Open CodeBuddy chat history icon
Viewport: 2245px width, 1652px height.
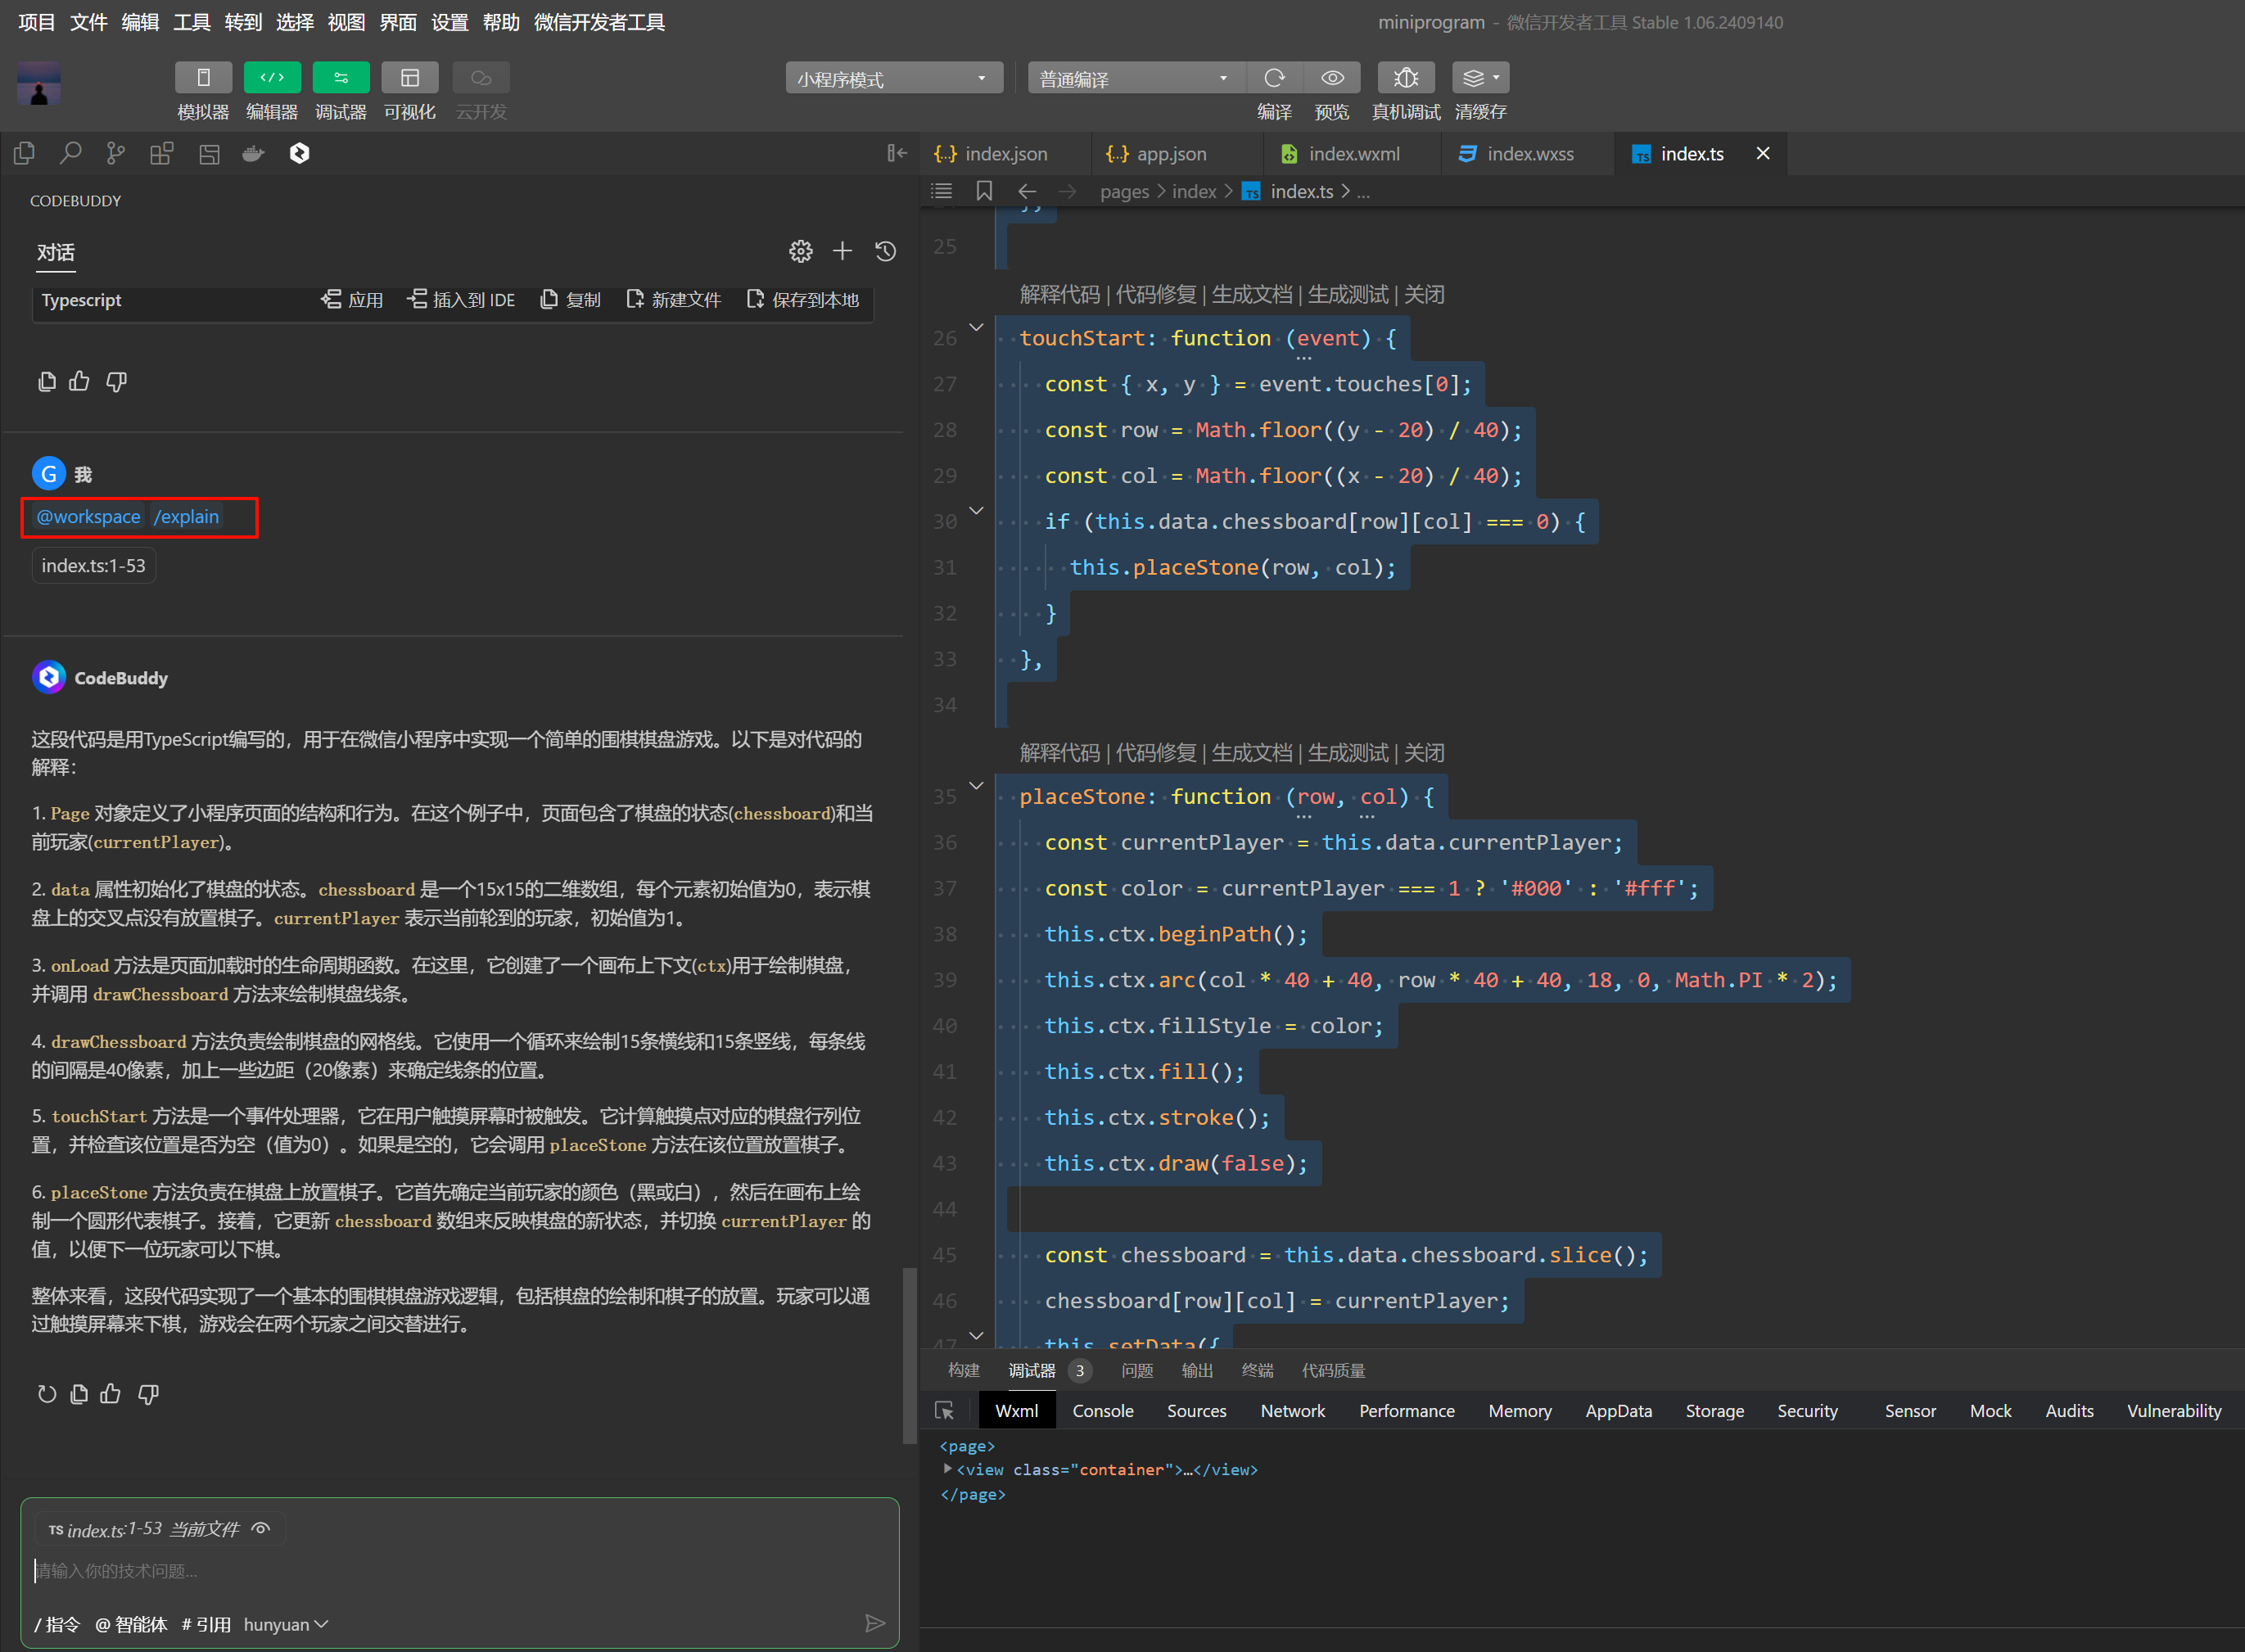885,251
